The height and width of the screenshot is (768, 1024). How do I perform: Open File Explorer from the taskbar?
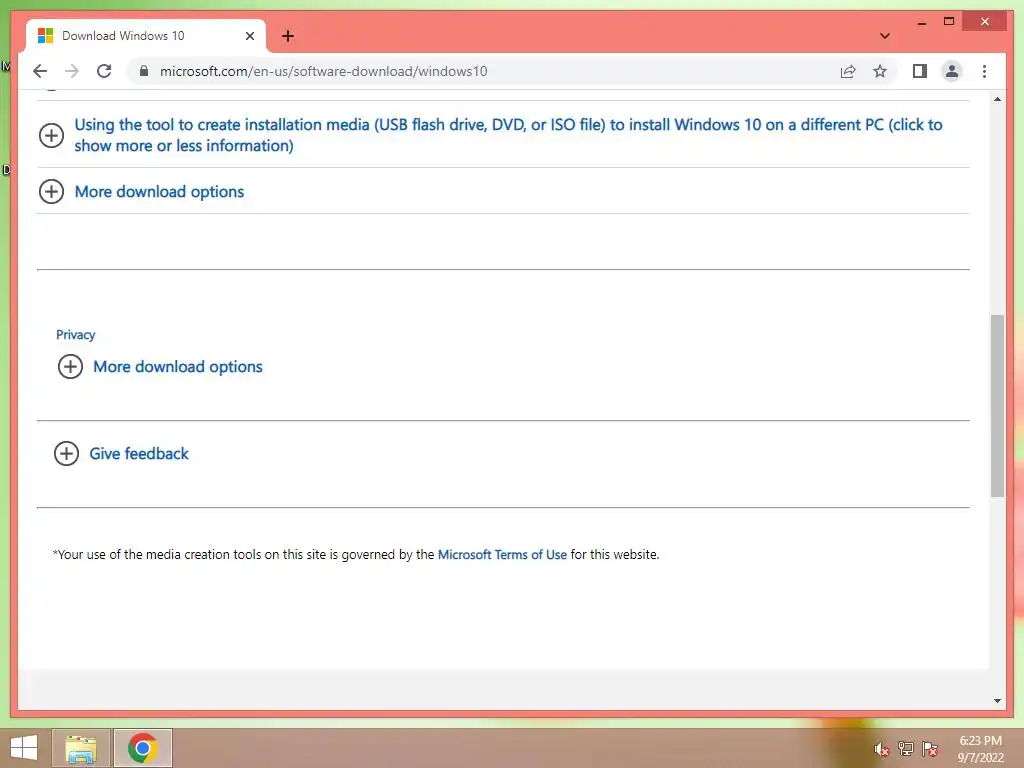click(x=81, y=748)
